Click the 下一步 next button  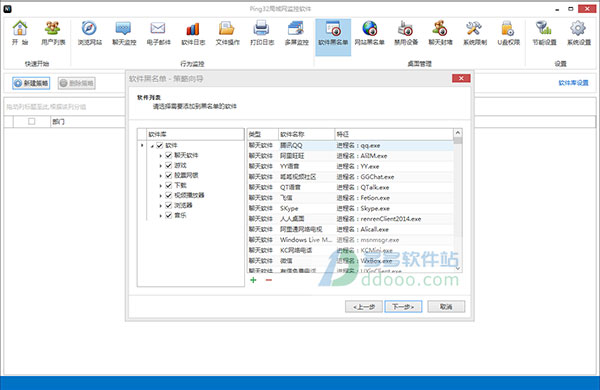pyautogui.click(x=403, y=307)
